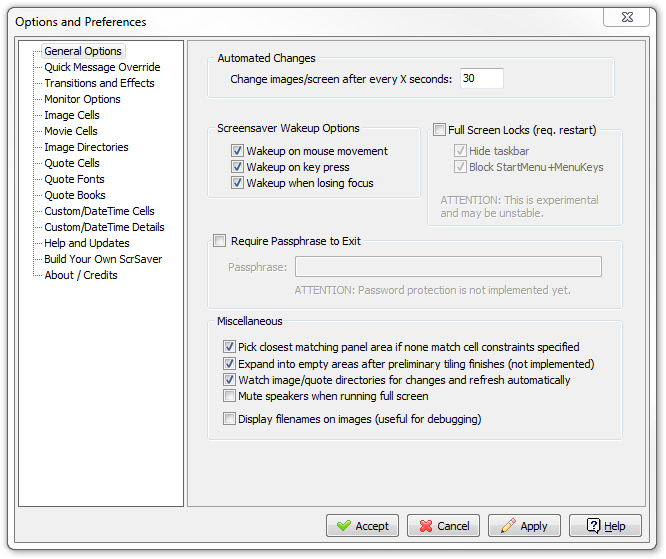Go to Image Directories section
Viewport: 666px width, 559px height.
(86, 147)
